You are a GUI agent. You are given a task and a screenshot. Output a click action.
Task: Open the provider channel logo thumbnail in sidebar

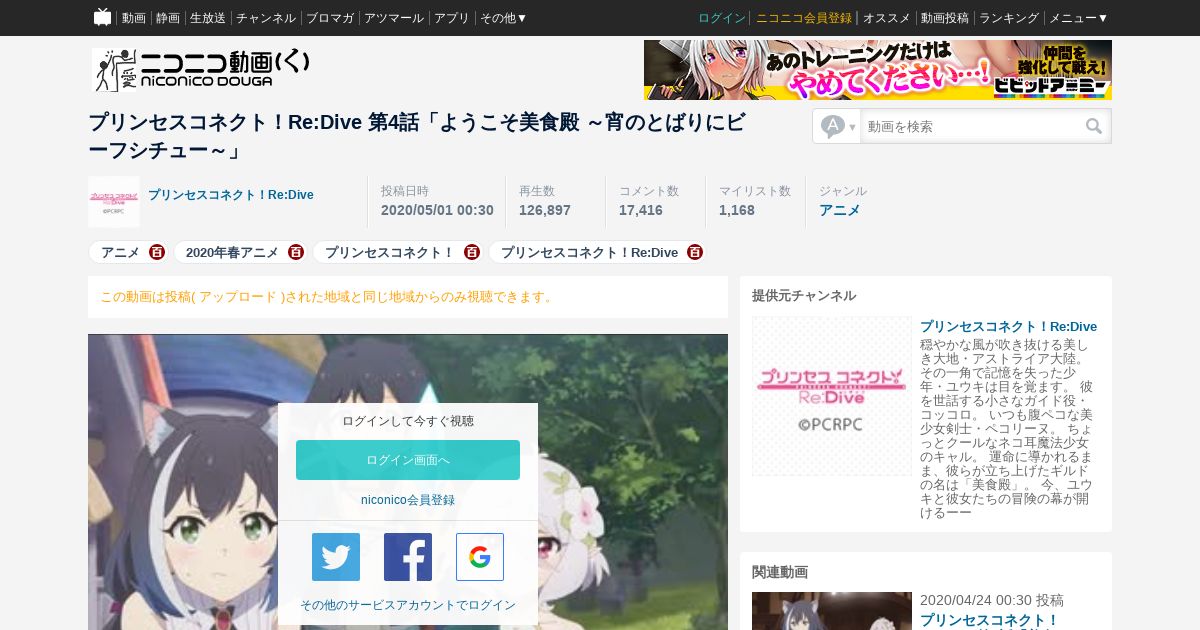(832, 396)
